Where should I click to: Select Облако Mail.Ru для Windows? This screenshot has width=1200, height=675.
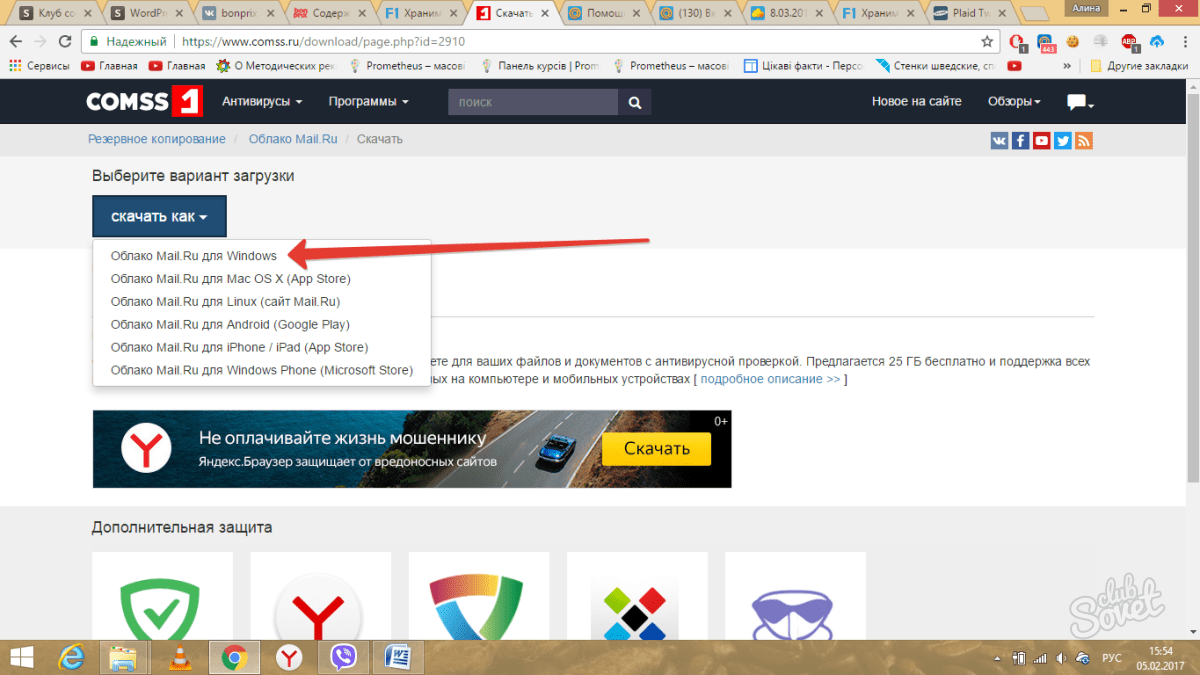pos(194,256)
